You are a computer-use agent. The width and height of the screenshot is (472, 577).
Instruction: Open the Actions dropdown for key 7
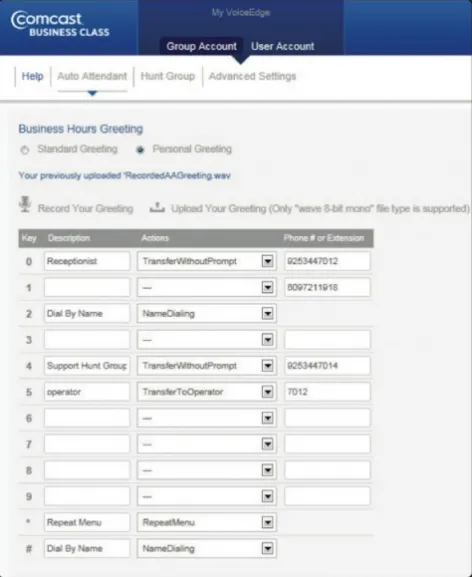click(207, 444)
